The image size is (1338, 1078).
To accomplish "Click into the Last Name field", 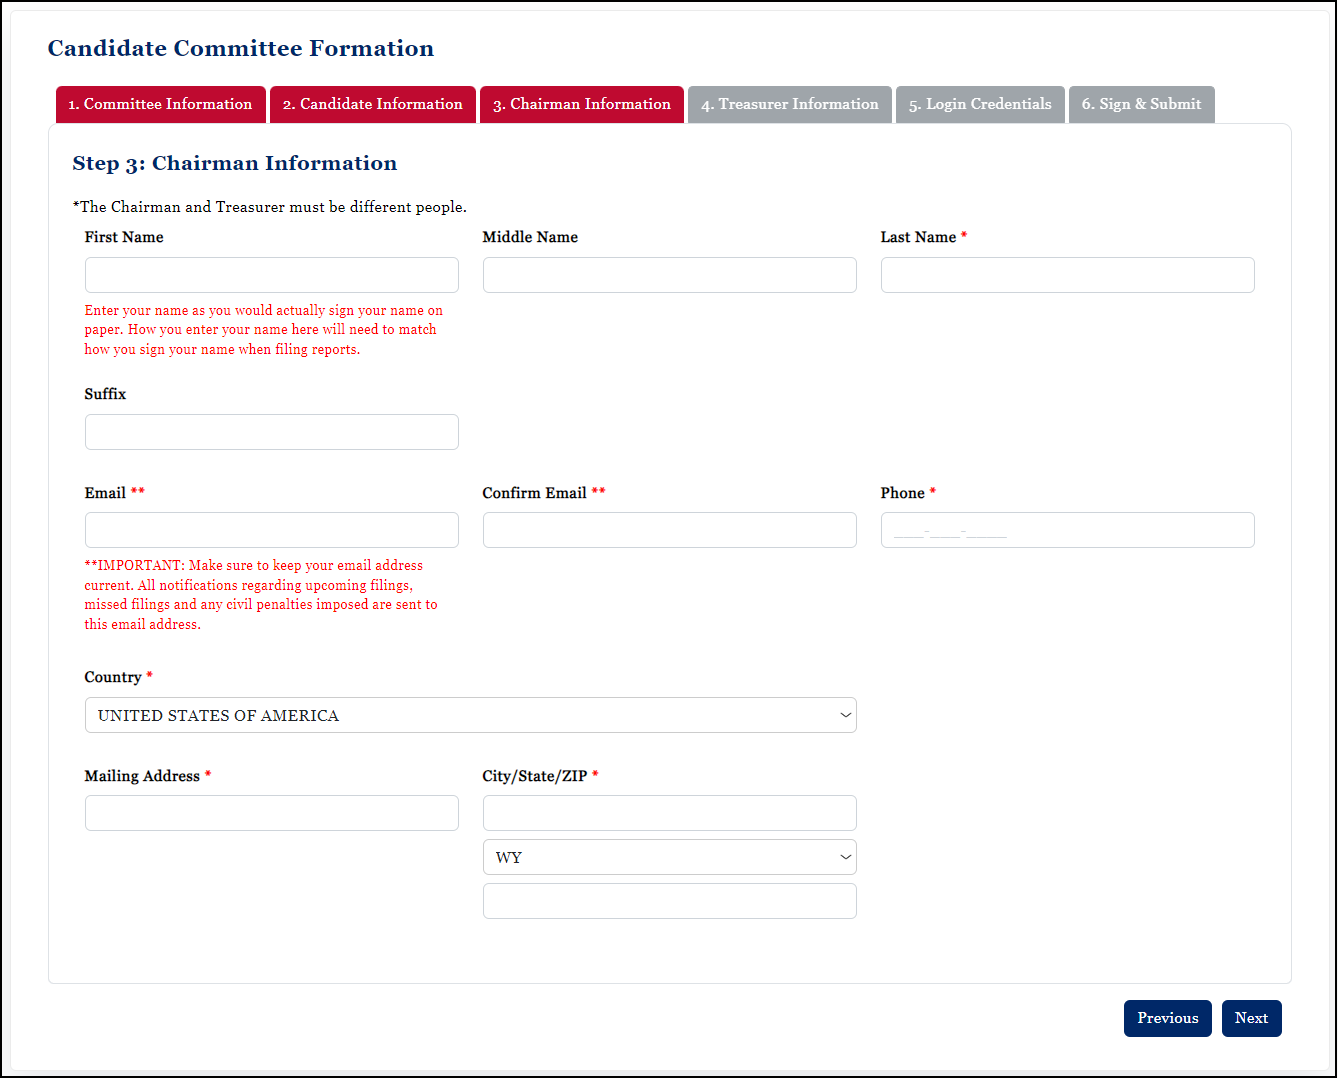I will (x=1067, y=275).
